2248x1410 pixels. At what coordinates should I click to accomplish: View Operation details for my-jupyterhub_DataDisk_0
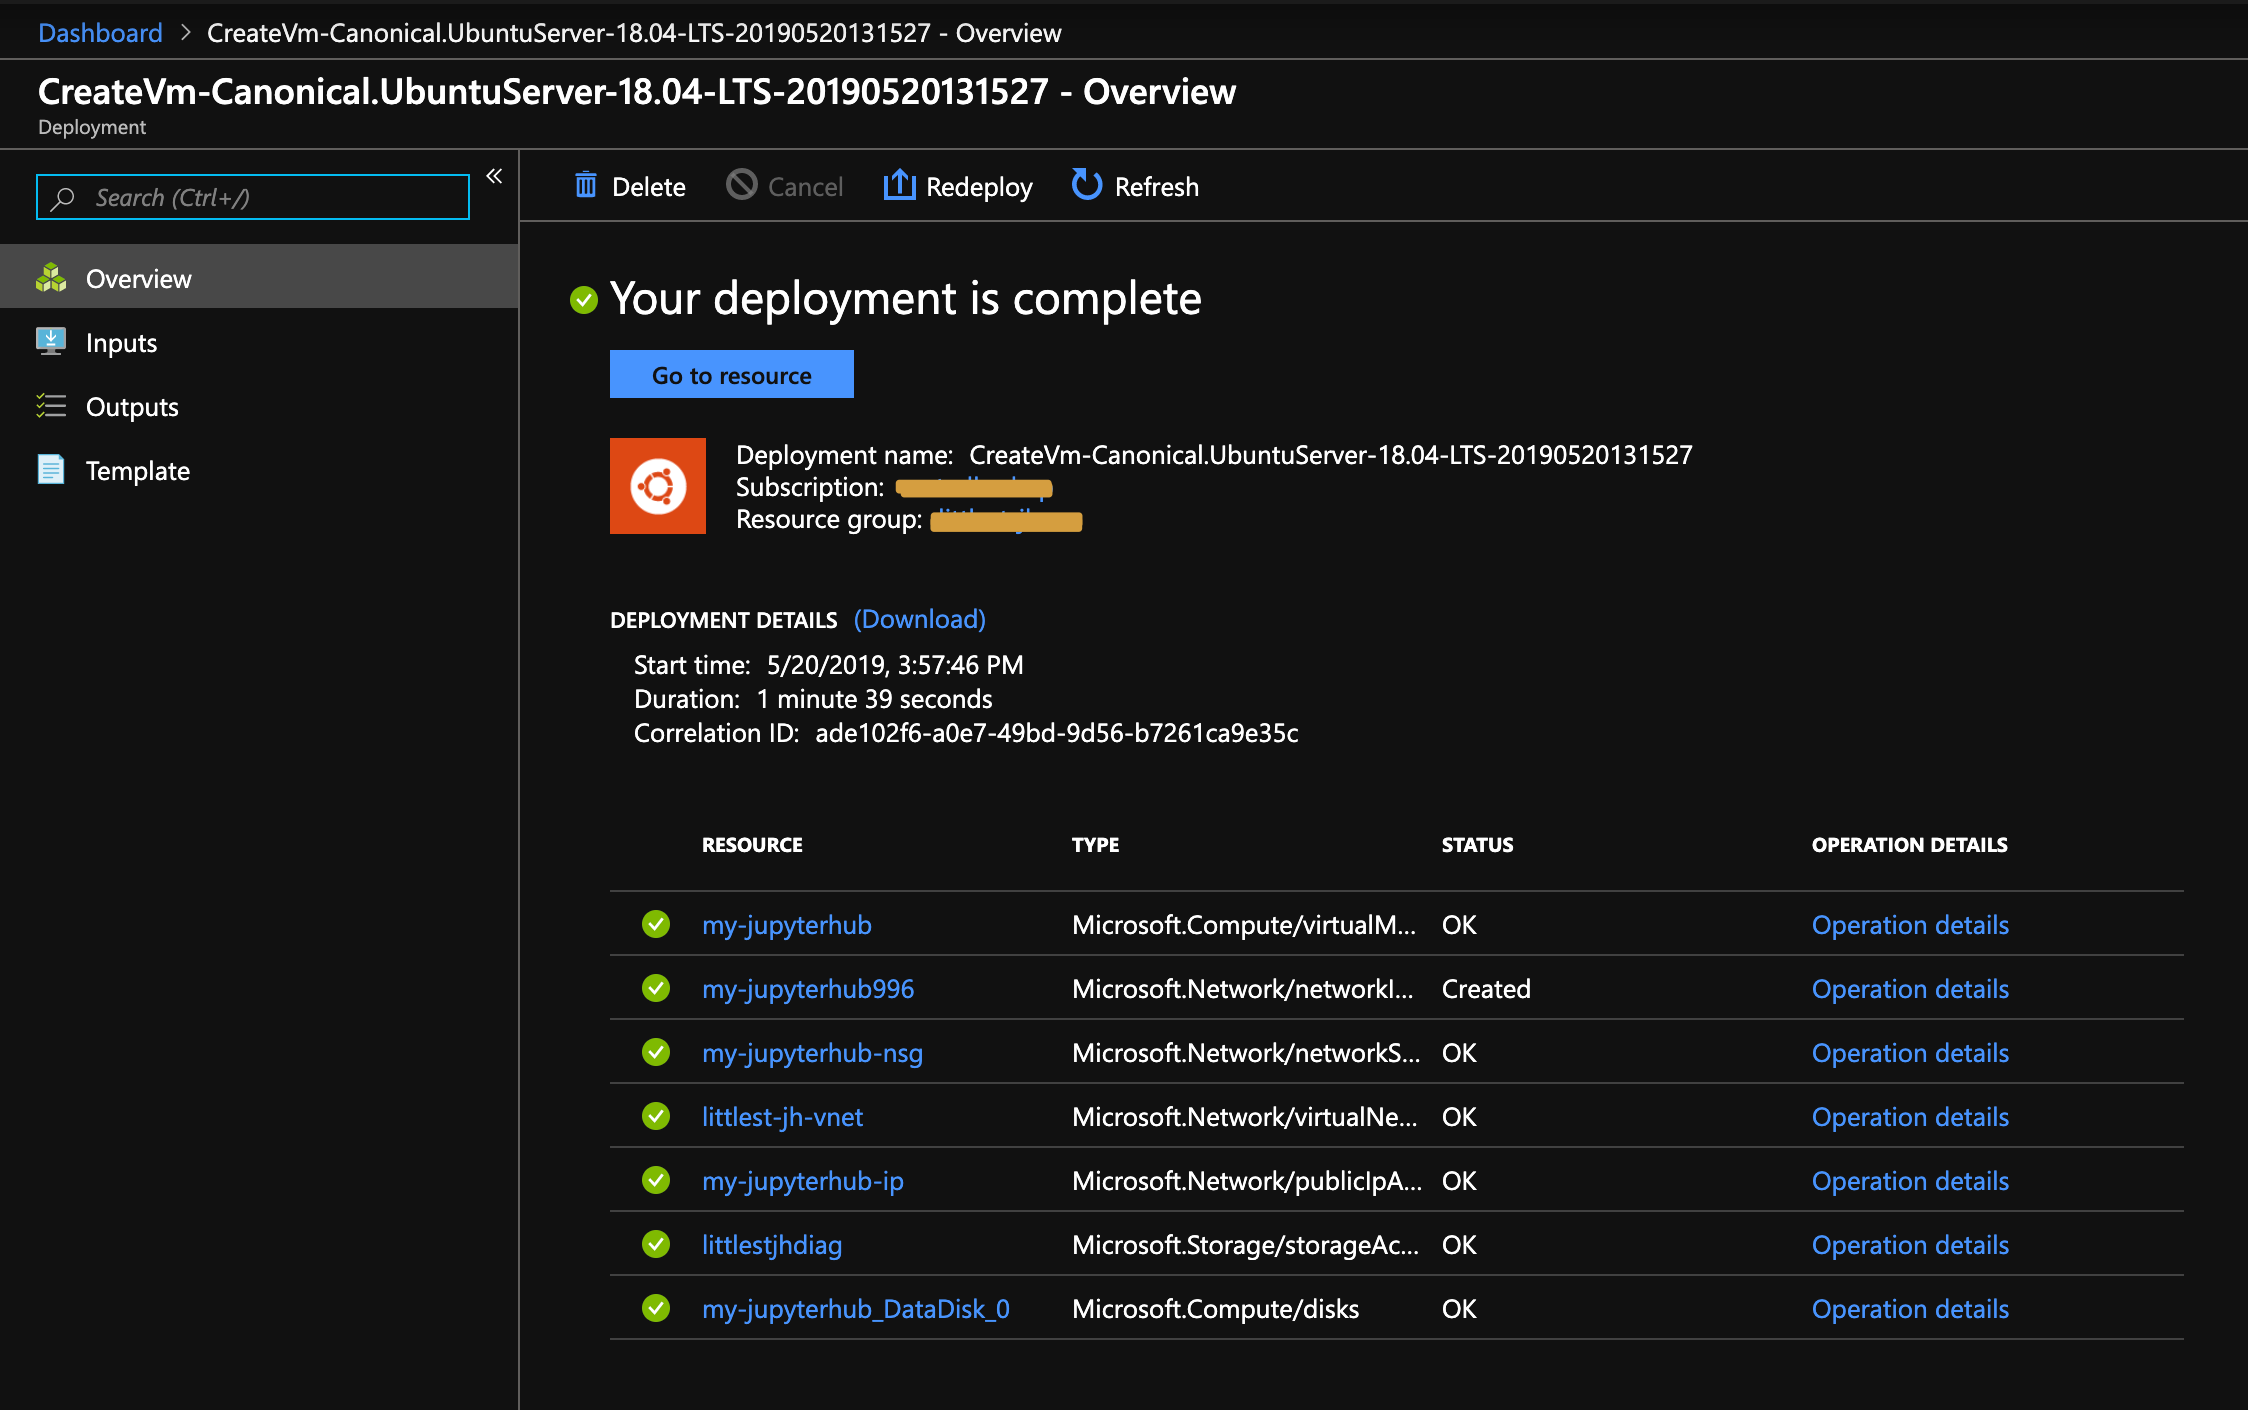[x=1909, y=1309]
